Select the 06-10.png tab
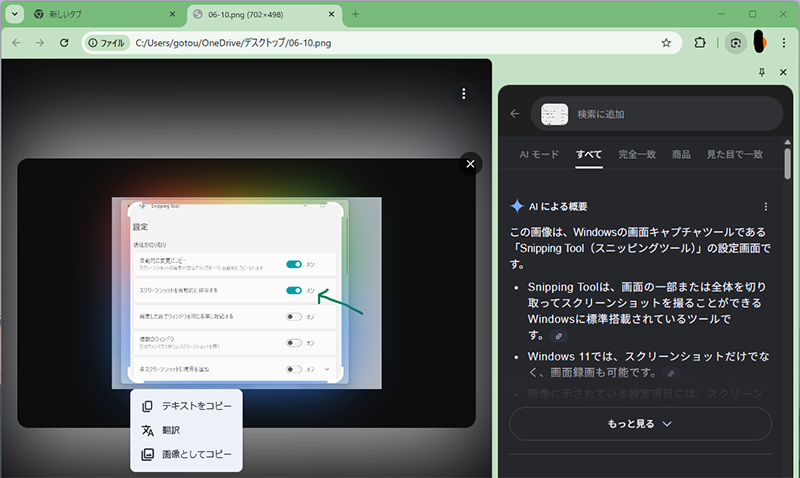 click(264, 14)
